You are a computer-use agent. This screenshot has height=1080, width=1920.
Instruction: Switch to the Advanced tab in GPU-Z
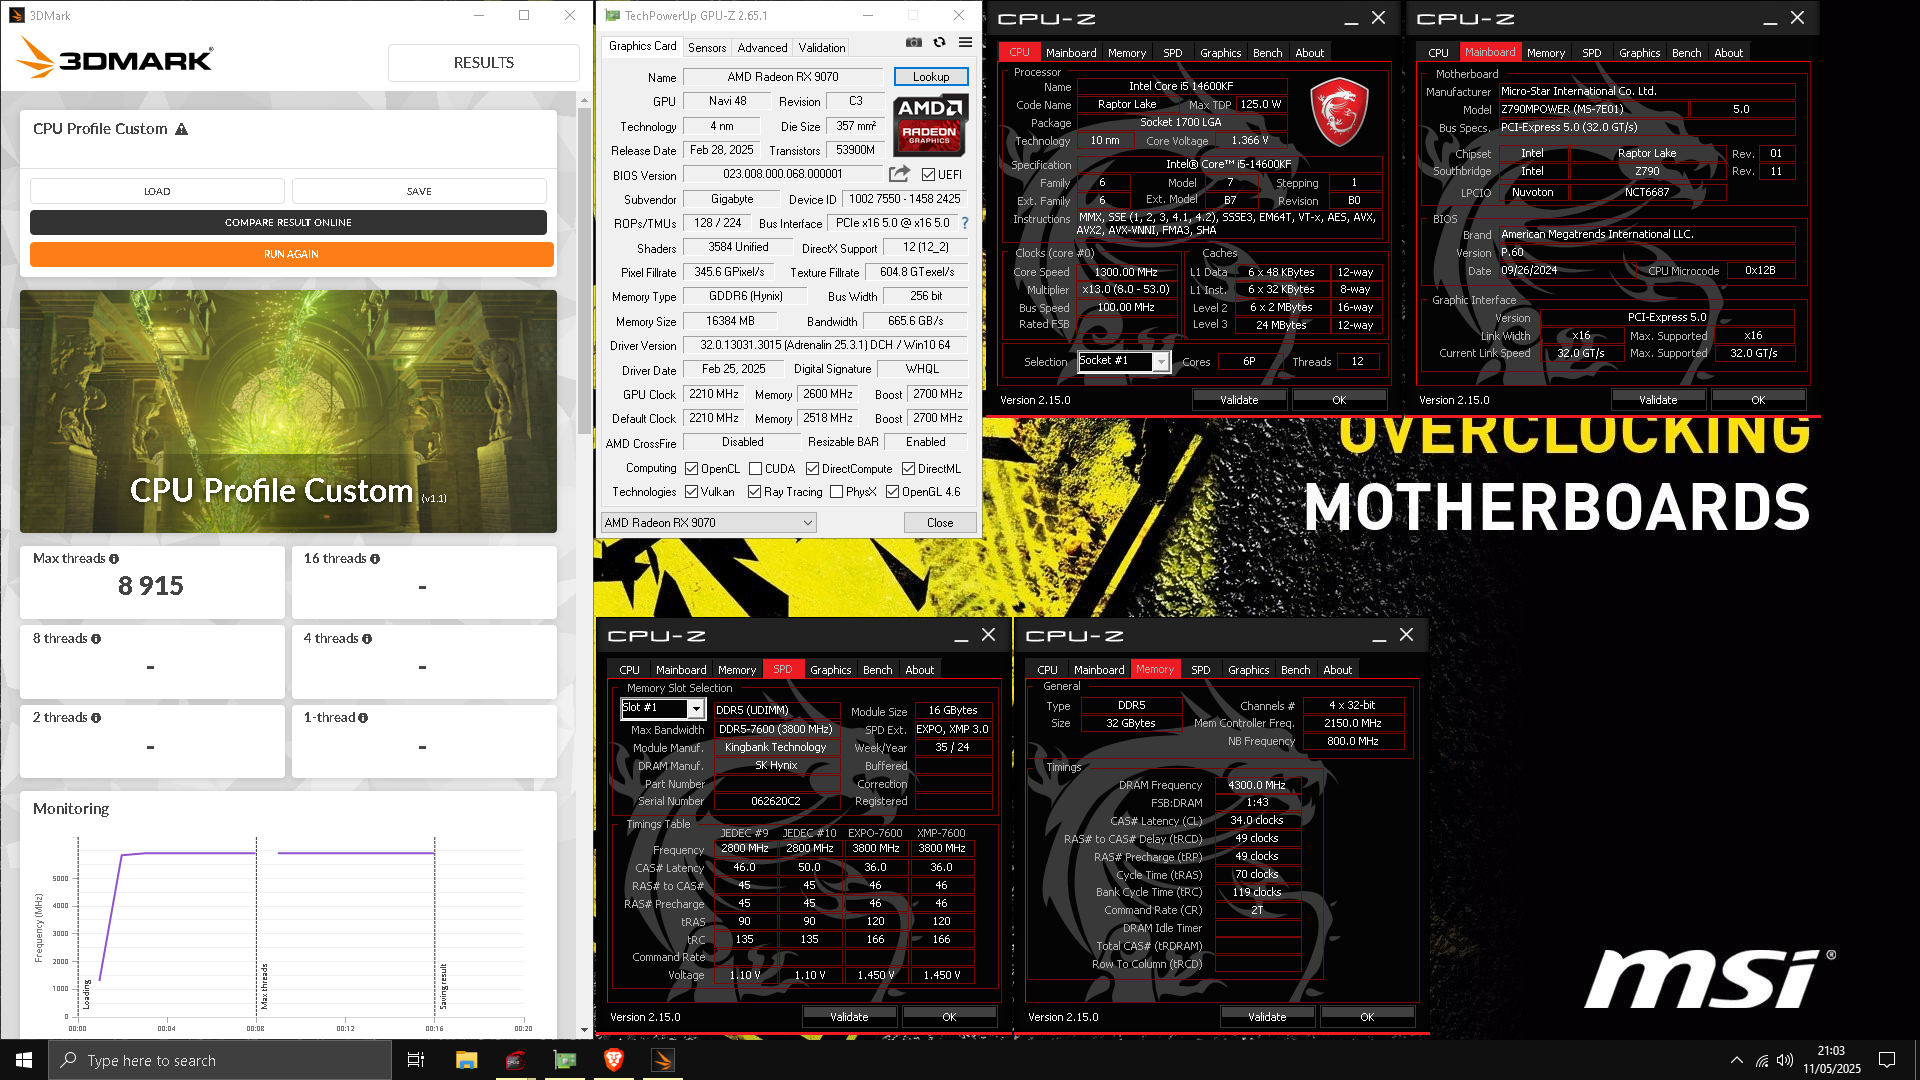click(762, 47)
